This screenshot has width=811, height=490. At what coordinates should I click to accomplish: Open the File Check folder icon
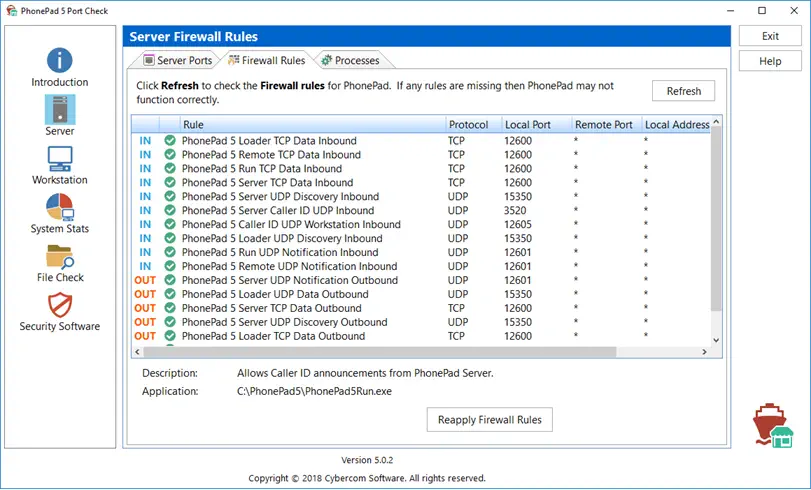[59, 257]
